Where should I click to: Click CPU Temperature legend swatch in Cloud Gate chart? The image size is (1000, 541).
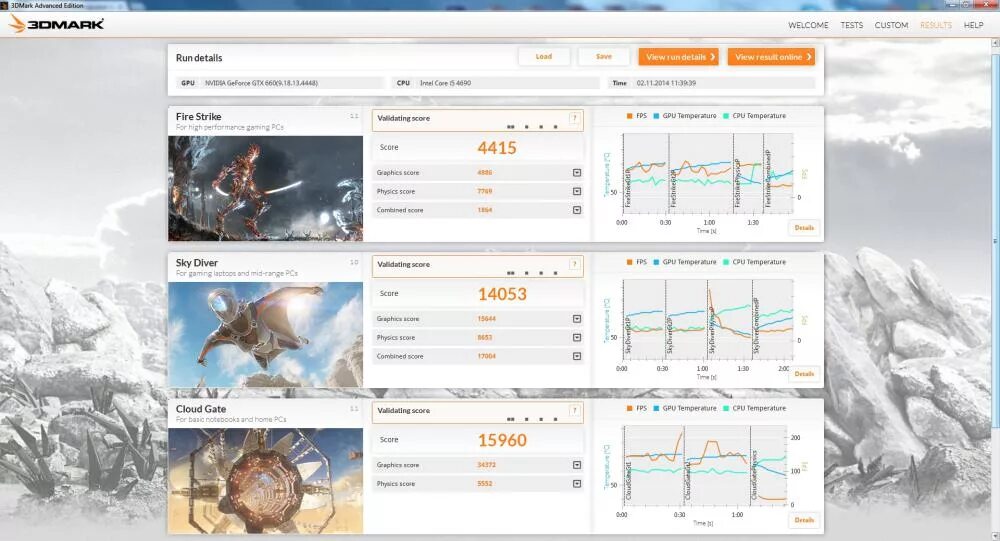726,408
